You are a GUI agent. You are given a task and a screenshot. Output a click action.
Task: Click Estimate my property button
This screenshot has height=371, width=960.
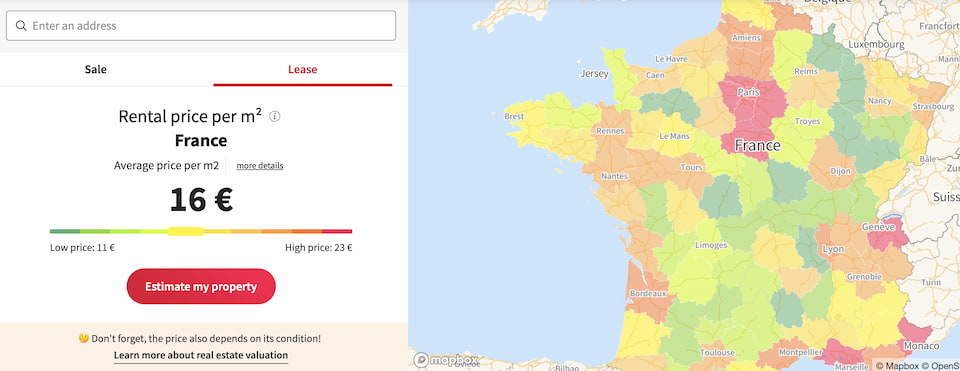pos(201,286)
